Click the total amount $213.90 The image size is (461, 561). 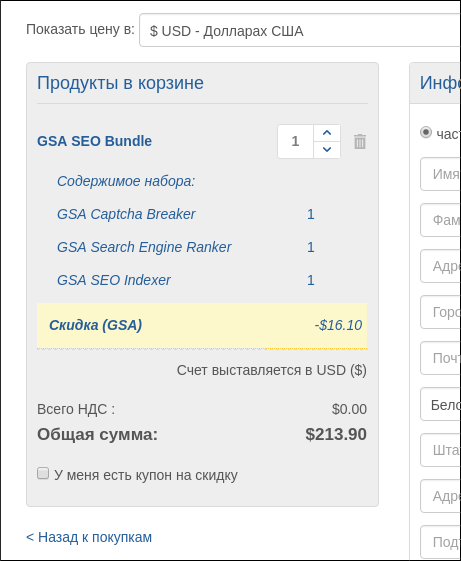tap(336, 434)
